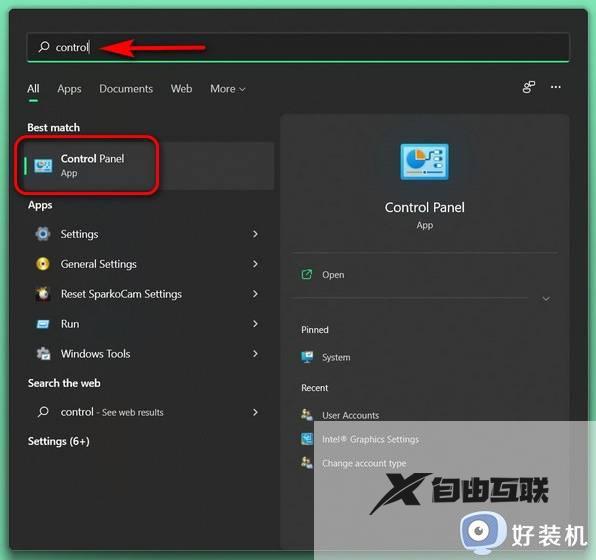Click the User Accounts icon in Recent
Screen dimensions: 596x560
[307, 414]
